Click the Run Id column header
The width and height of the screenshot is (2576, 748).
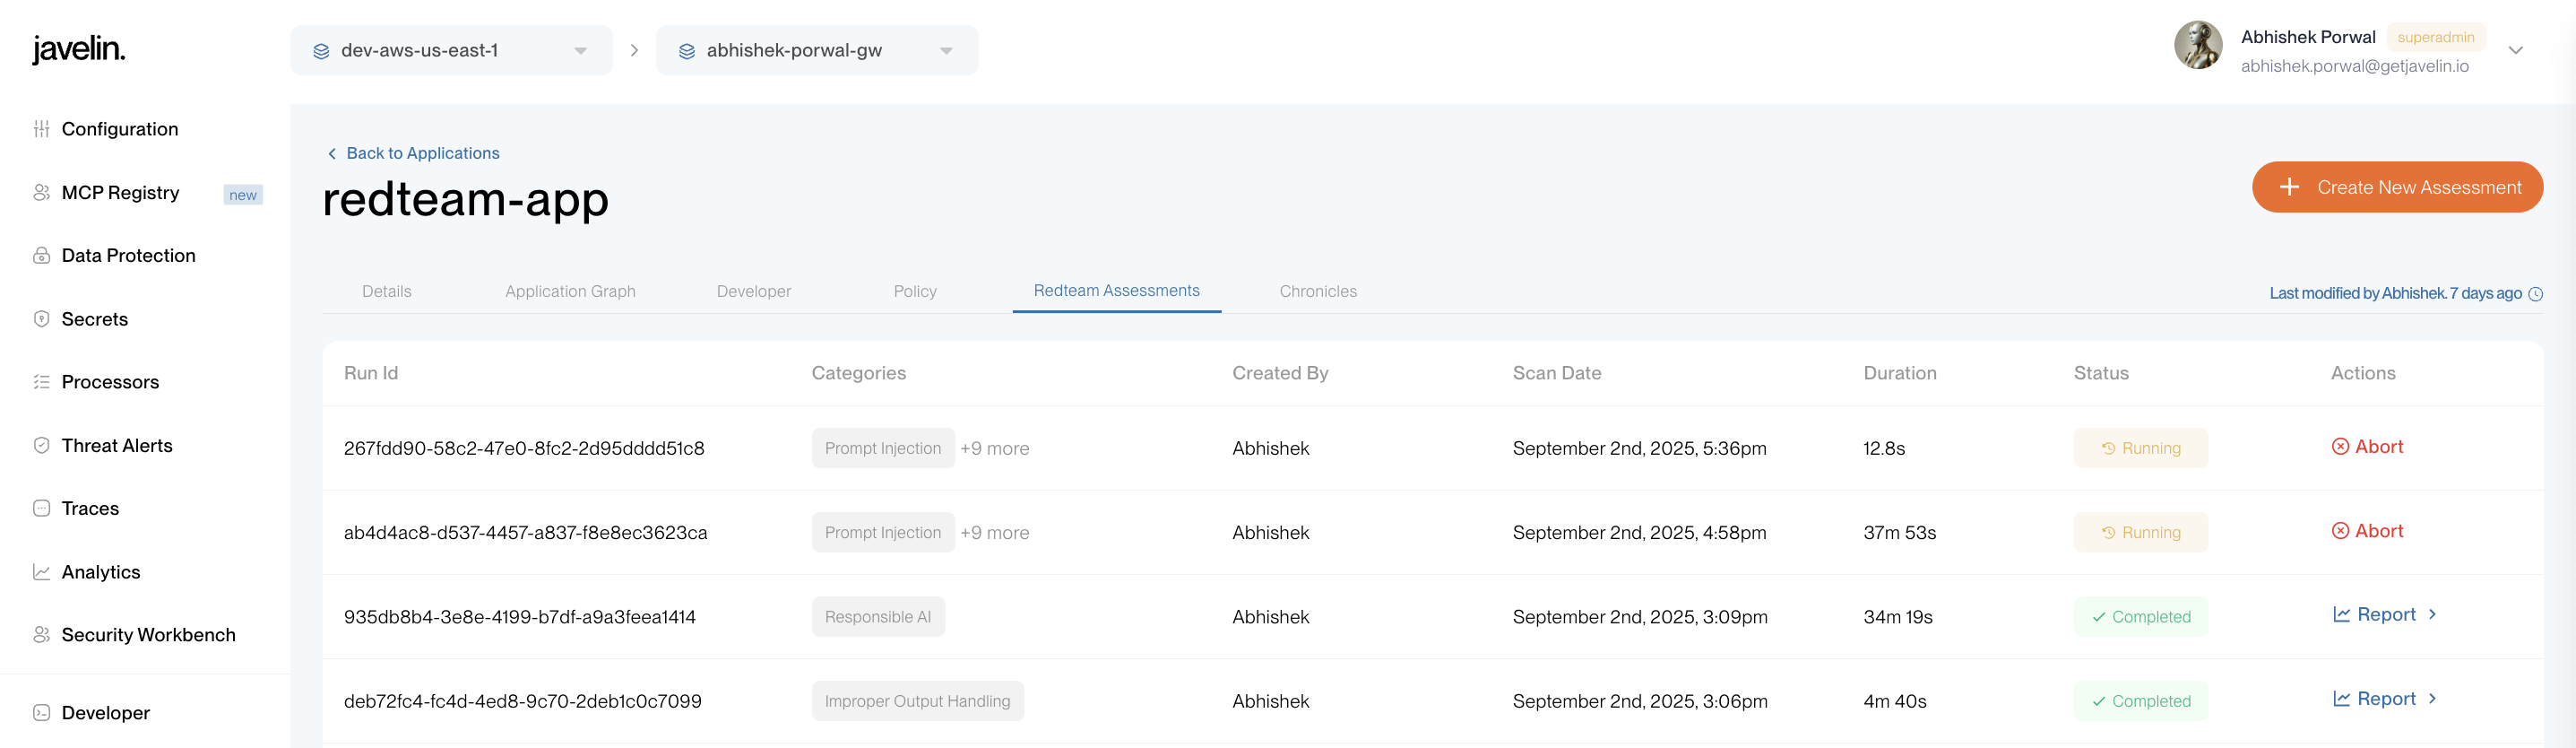coord(370,373)
